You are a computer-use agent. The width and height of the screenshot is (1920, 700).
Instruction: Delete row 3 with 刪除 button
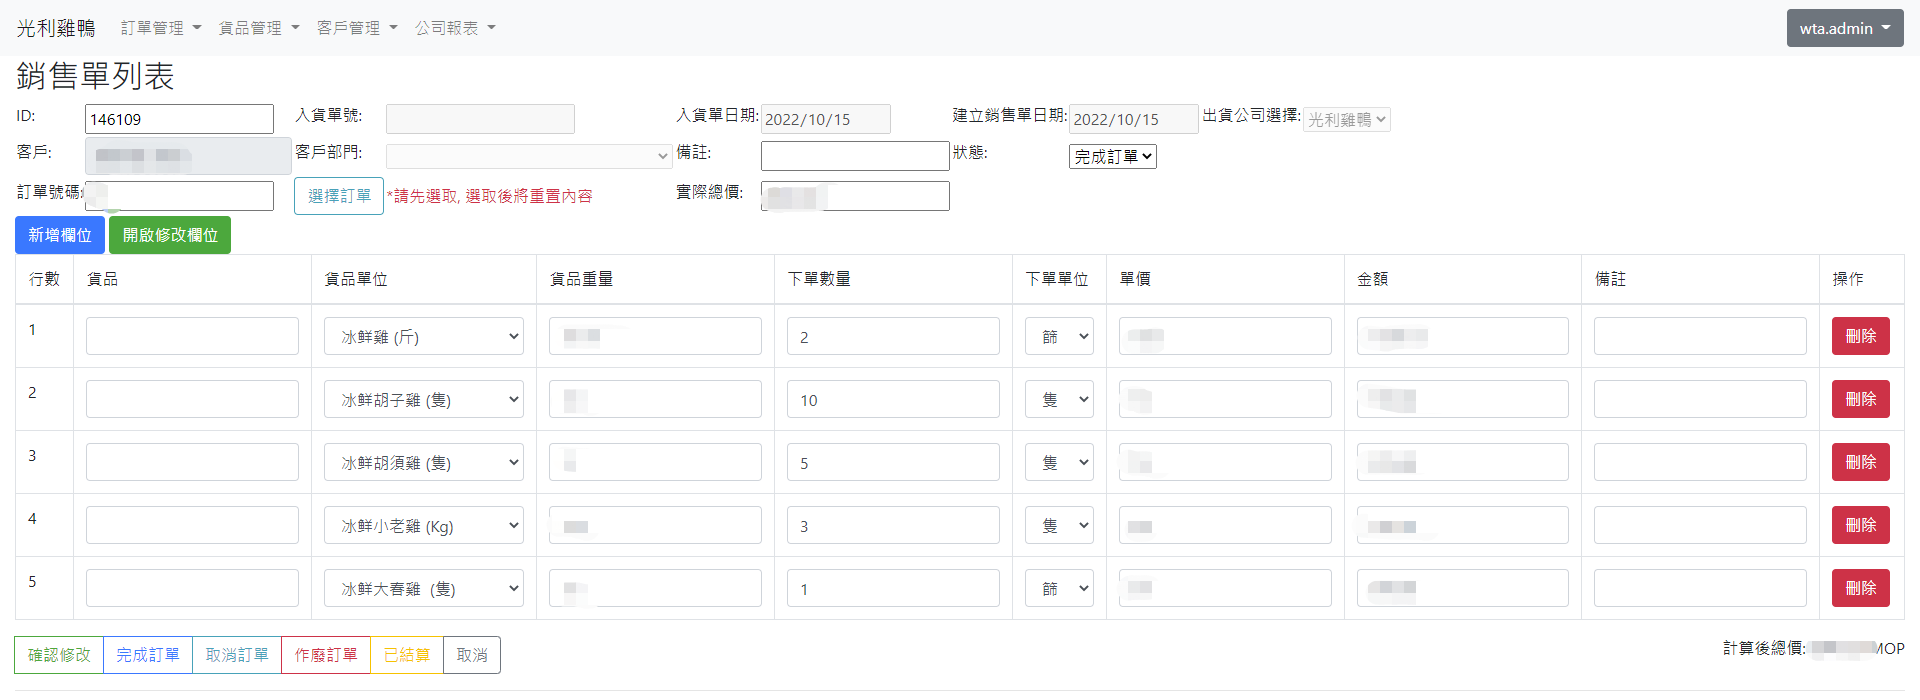pyautogui.click(x=1861, y=462)
